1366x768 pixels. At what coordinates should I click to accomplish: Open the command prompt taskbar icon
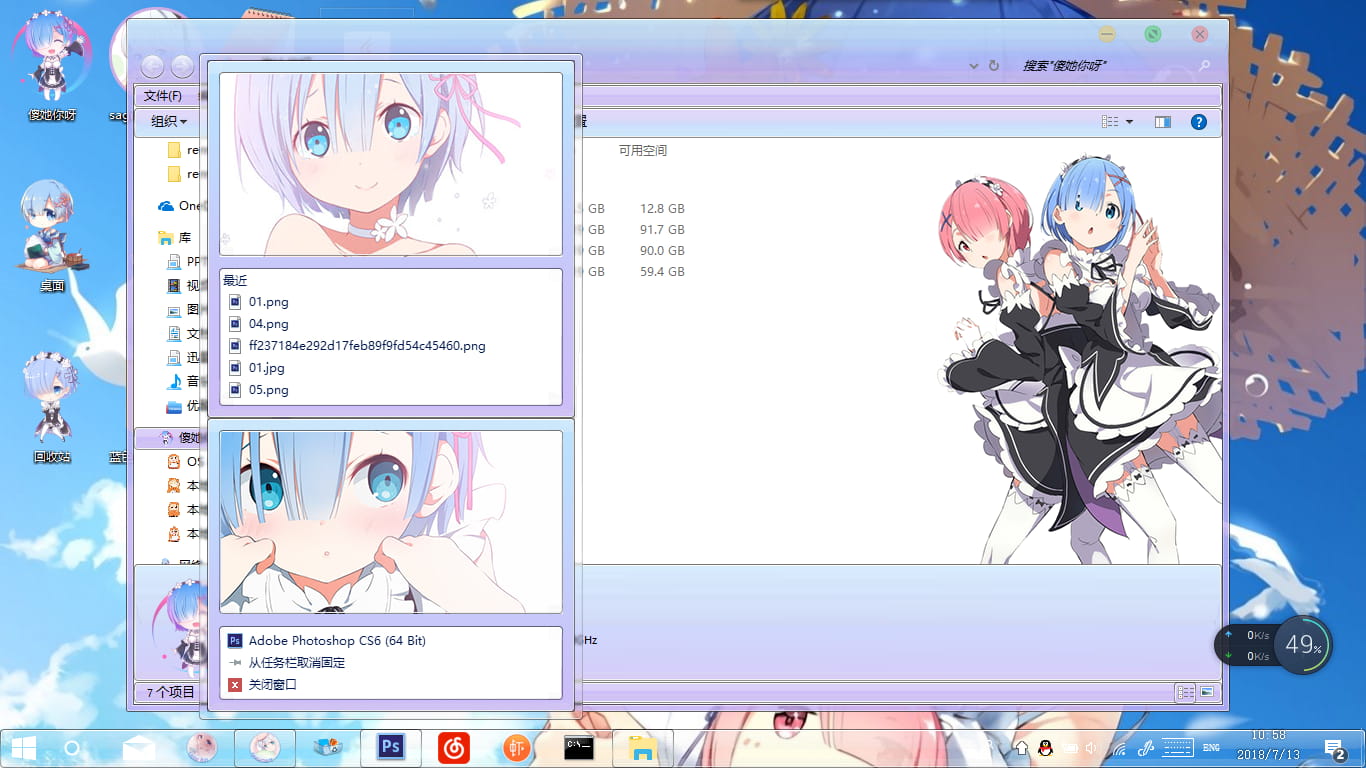pos(580,747)
